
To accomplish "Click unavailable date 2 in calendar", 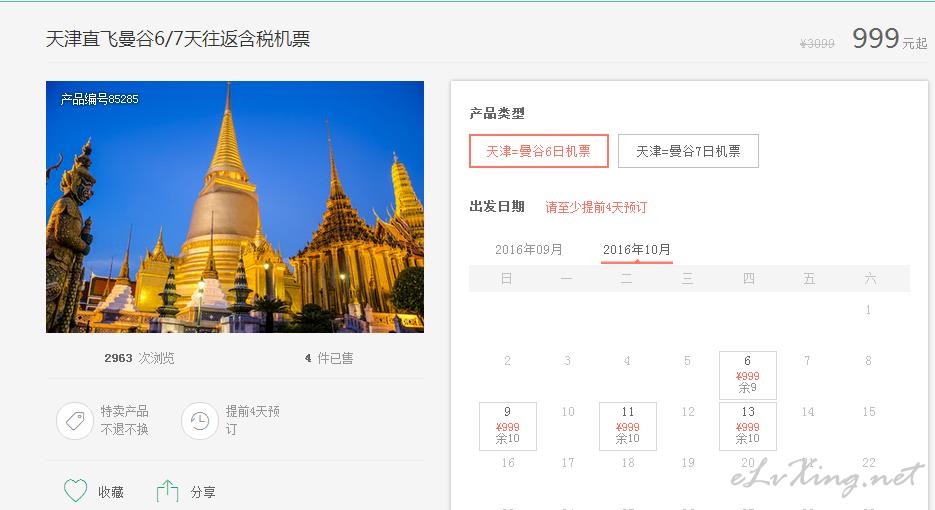I will pos(507,360).
